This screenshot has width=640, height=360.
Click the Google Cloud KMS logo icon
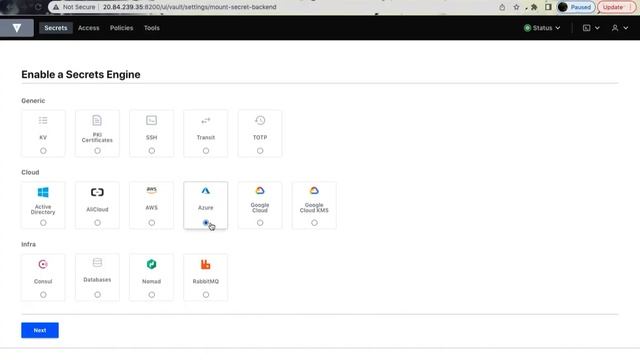pos(314,191)
